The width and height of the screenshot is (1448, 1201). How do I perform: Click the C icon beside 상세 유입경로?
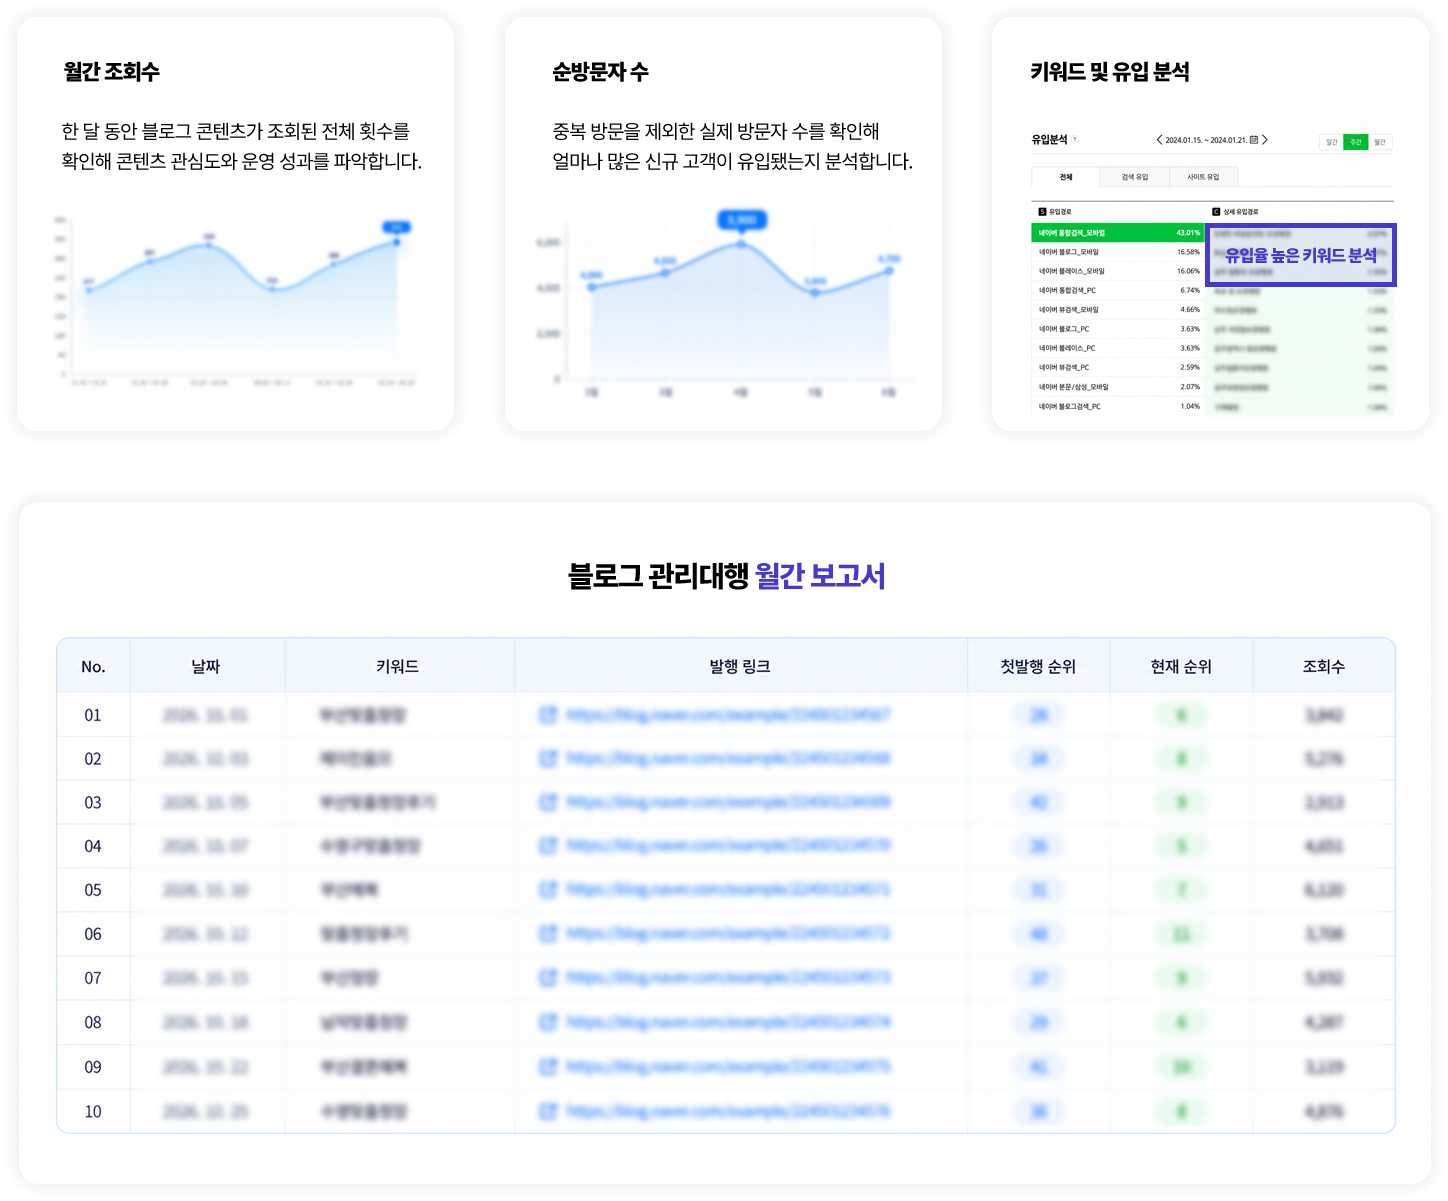tap(1216, 212)
